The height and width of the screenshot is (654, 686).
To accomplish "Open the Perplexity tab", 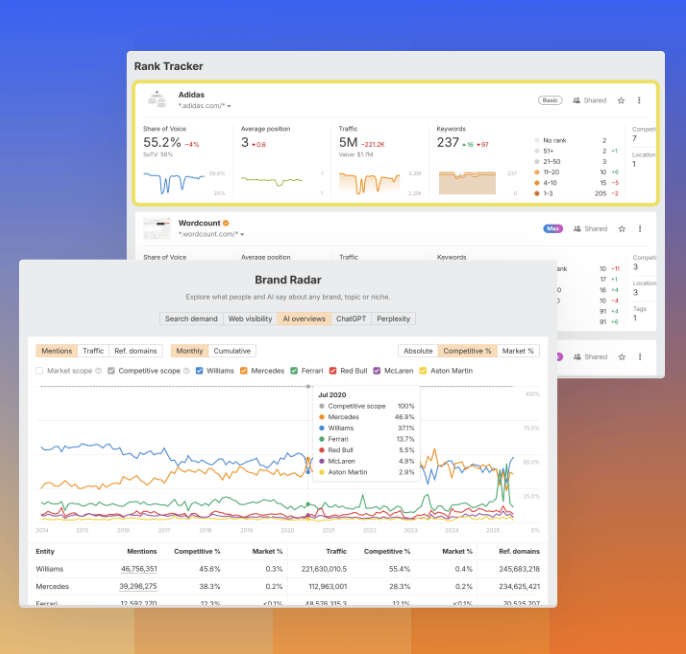I will click(x=393, y=318).
